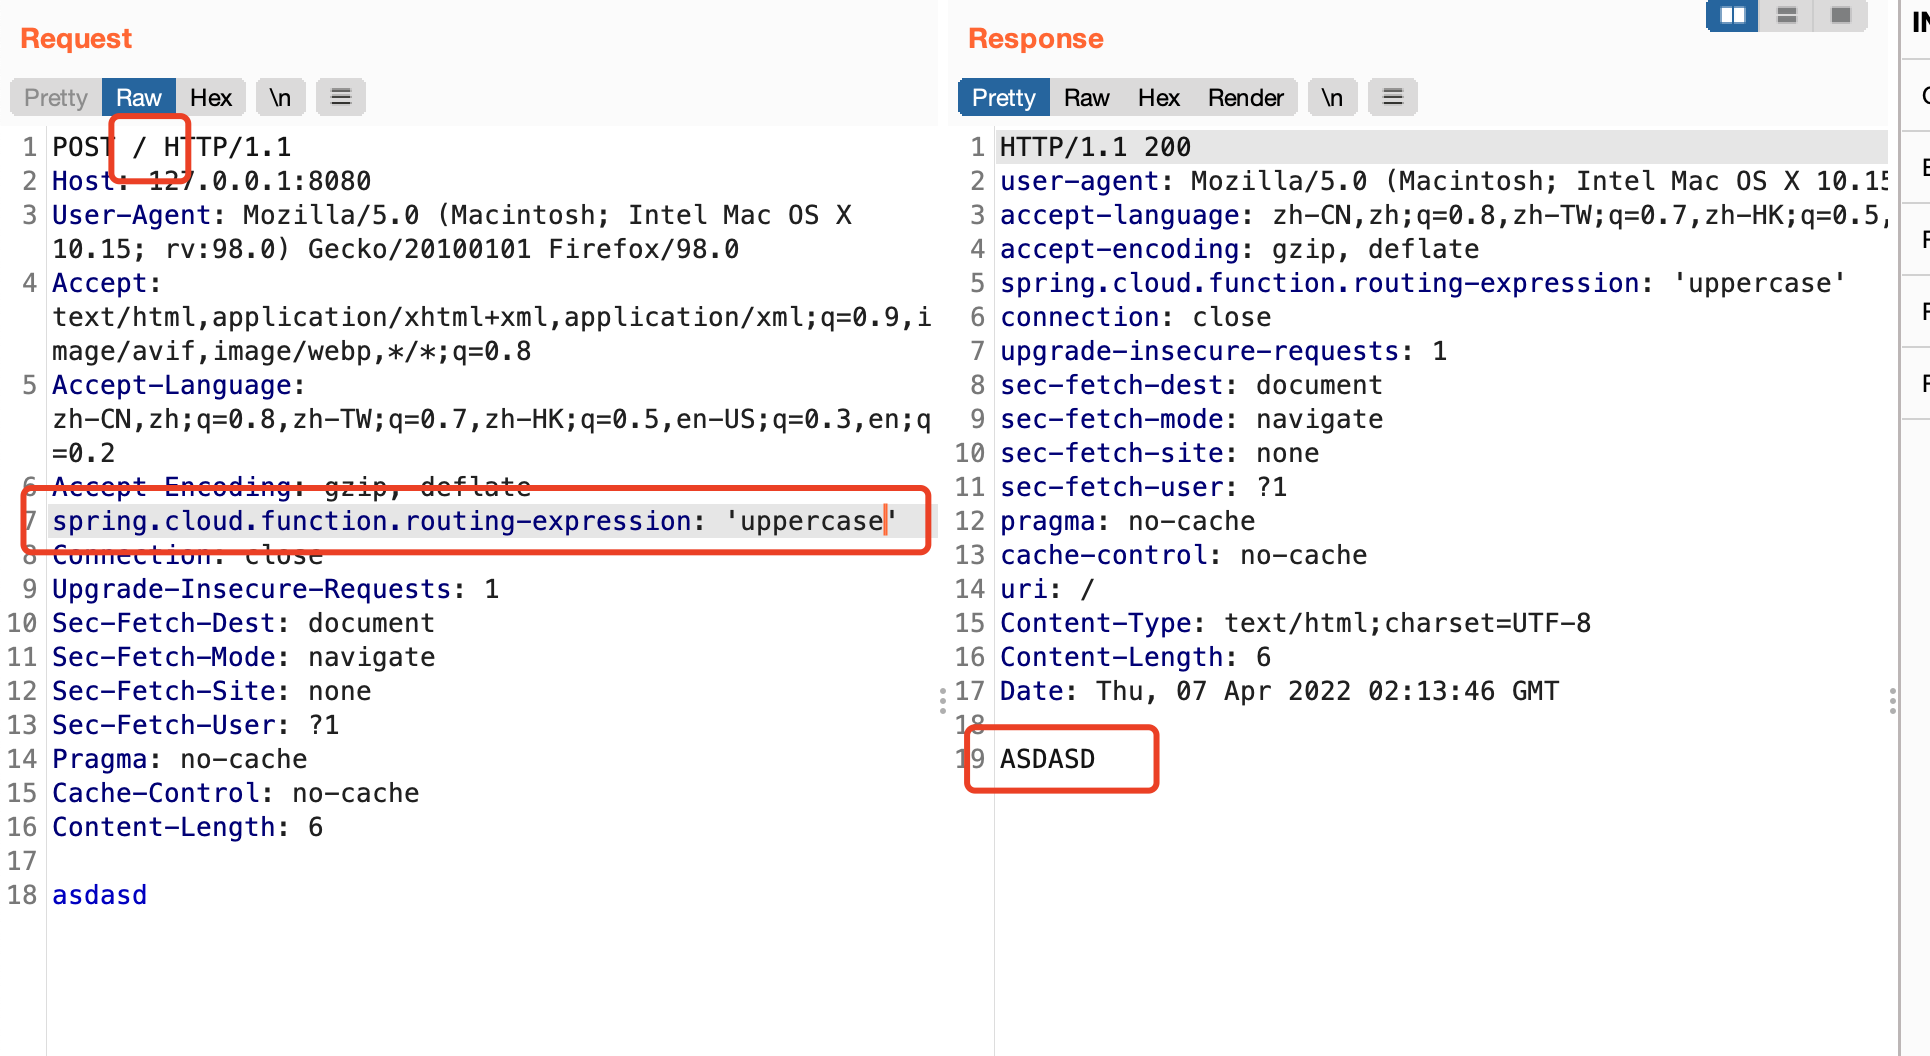The width and height of the screenshot is (1930, 1056).
Task: Click the divider handle between Request and Response
Action: [943, 700]
